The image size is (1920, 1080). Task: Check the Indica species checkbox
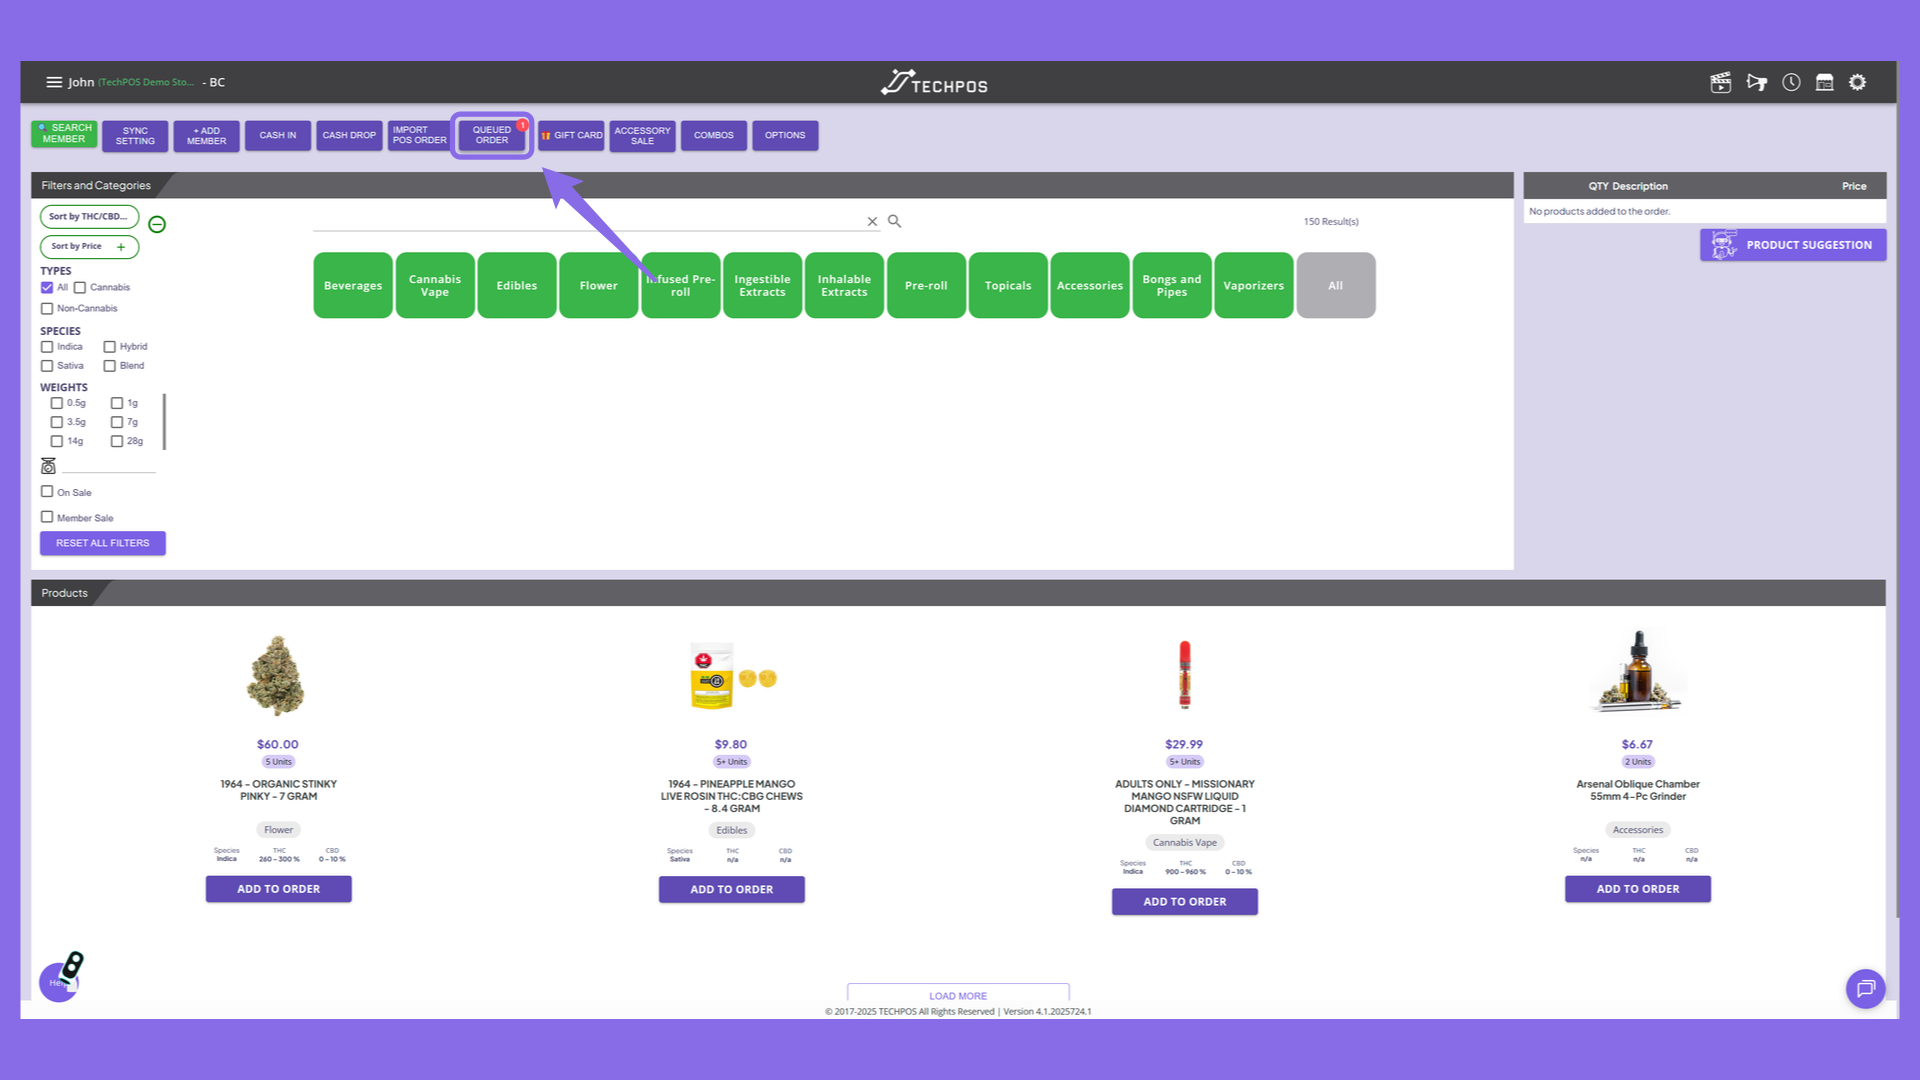[47, 347]
